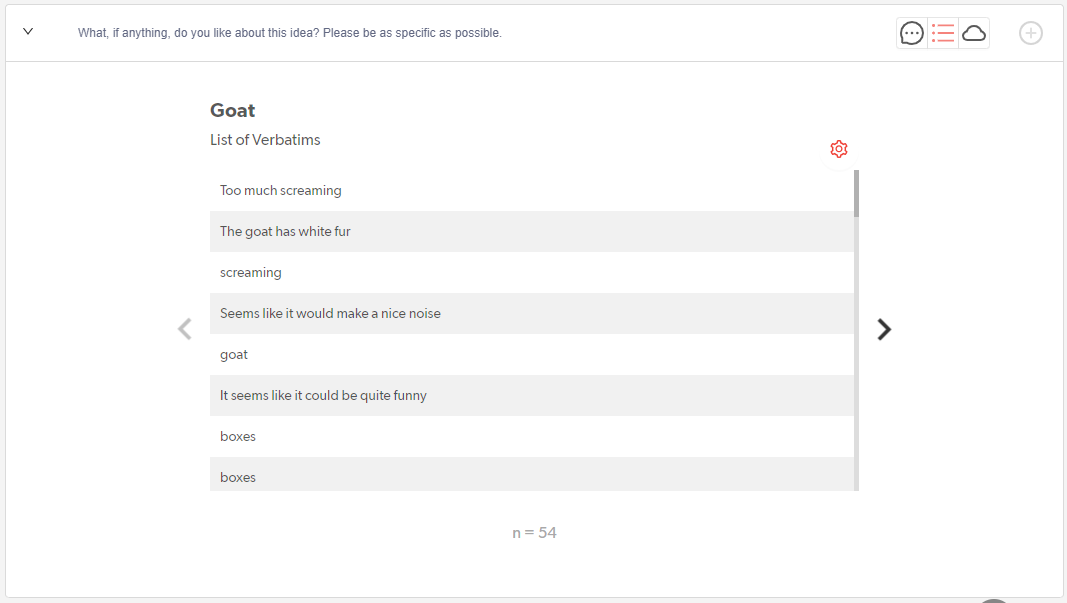Switch to the word cloud view icon
Viewport: 1067px width, 603px height.
pyautogui.click(x=974, y=33)
